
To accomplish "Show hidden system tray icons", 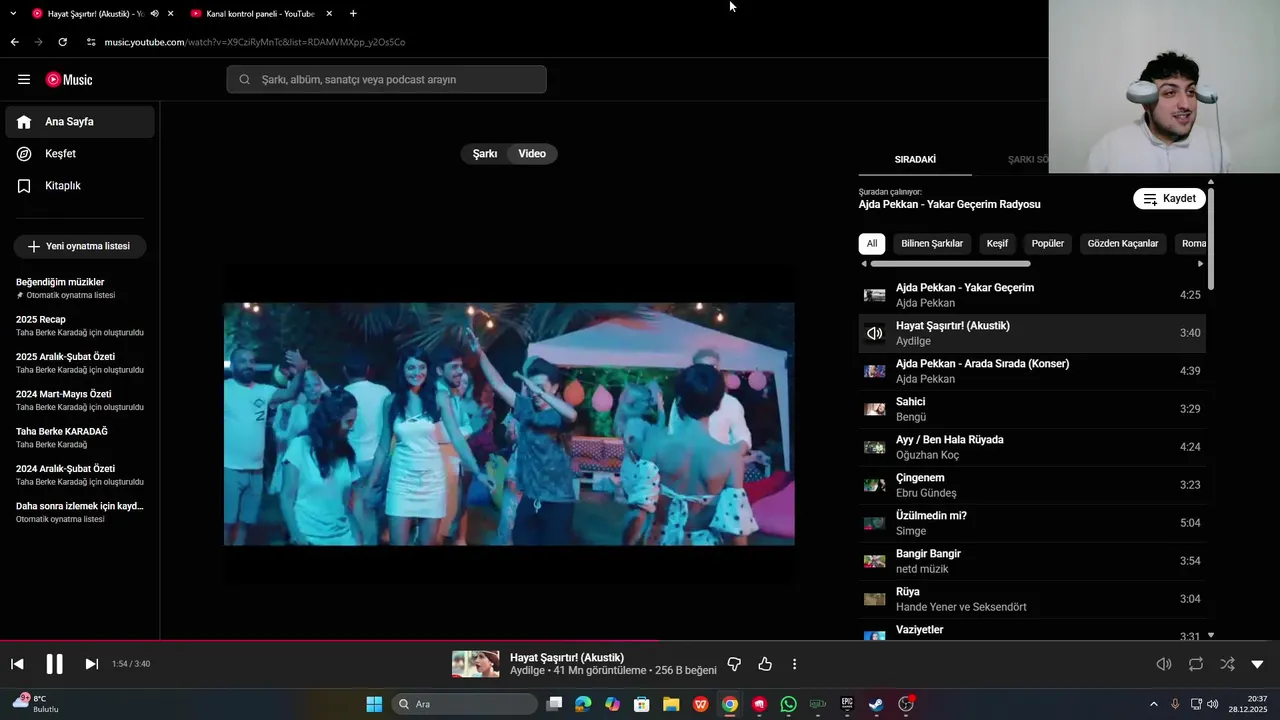I will 1153,704.
